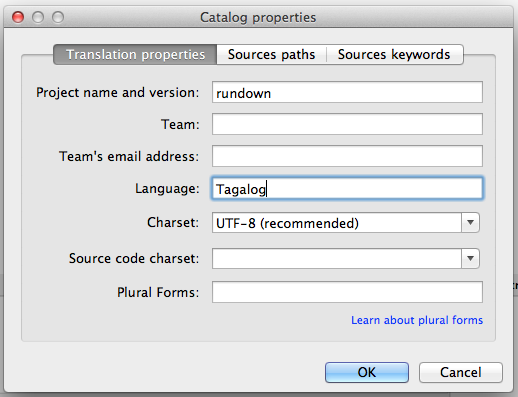Click the Cancel button
This screenshot has height=397, width=518.
[461, 372]
